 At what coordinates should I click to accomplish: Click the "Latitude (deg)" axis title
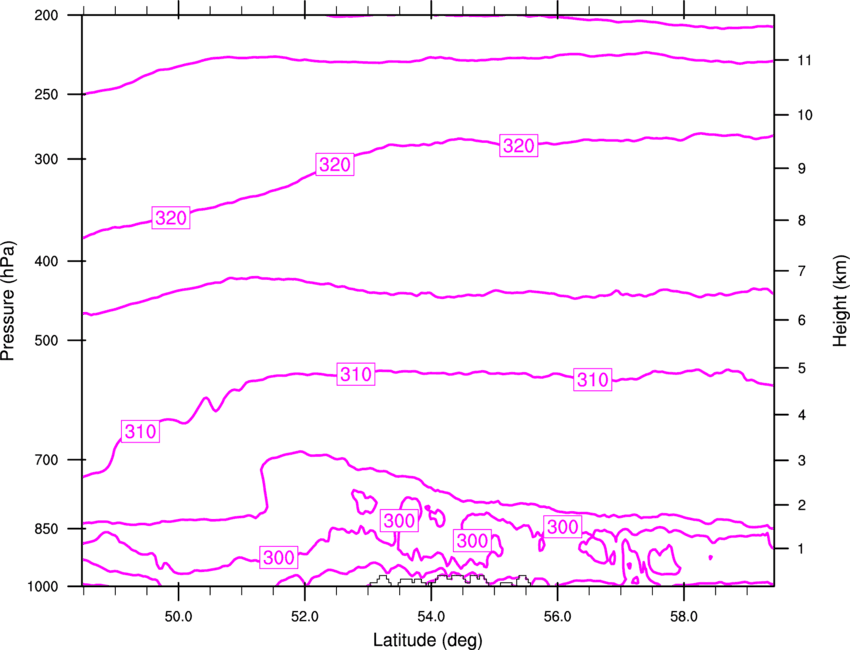click(x=428, y=640)
